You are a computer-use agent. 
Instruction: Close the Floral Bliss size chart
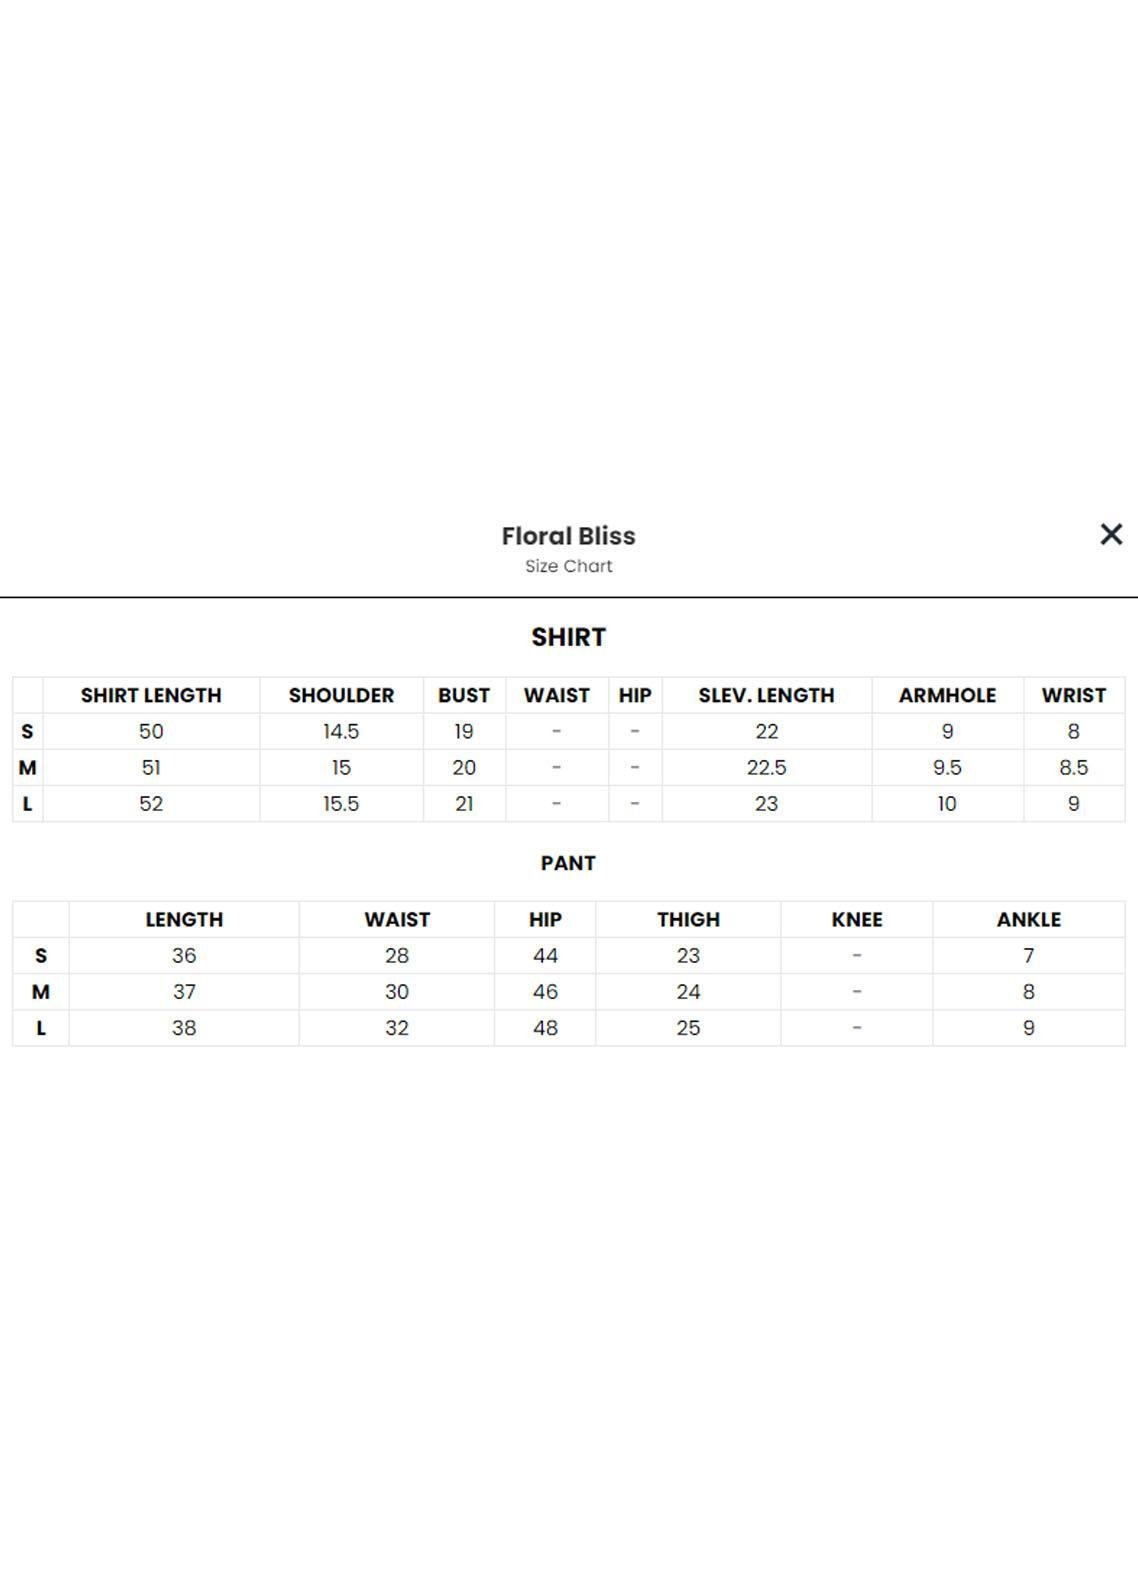[1111, 535]
